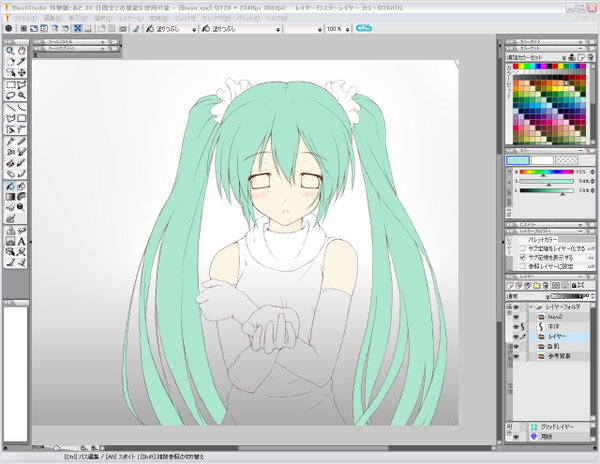This screenshot has height=464, width=600.
Task: Select the Airbrush tool
Action: (10, 153)
